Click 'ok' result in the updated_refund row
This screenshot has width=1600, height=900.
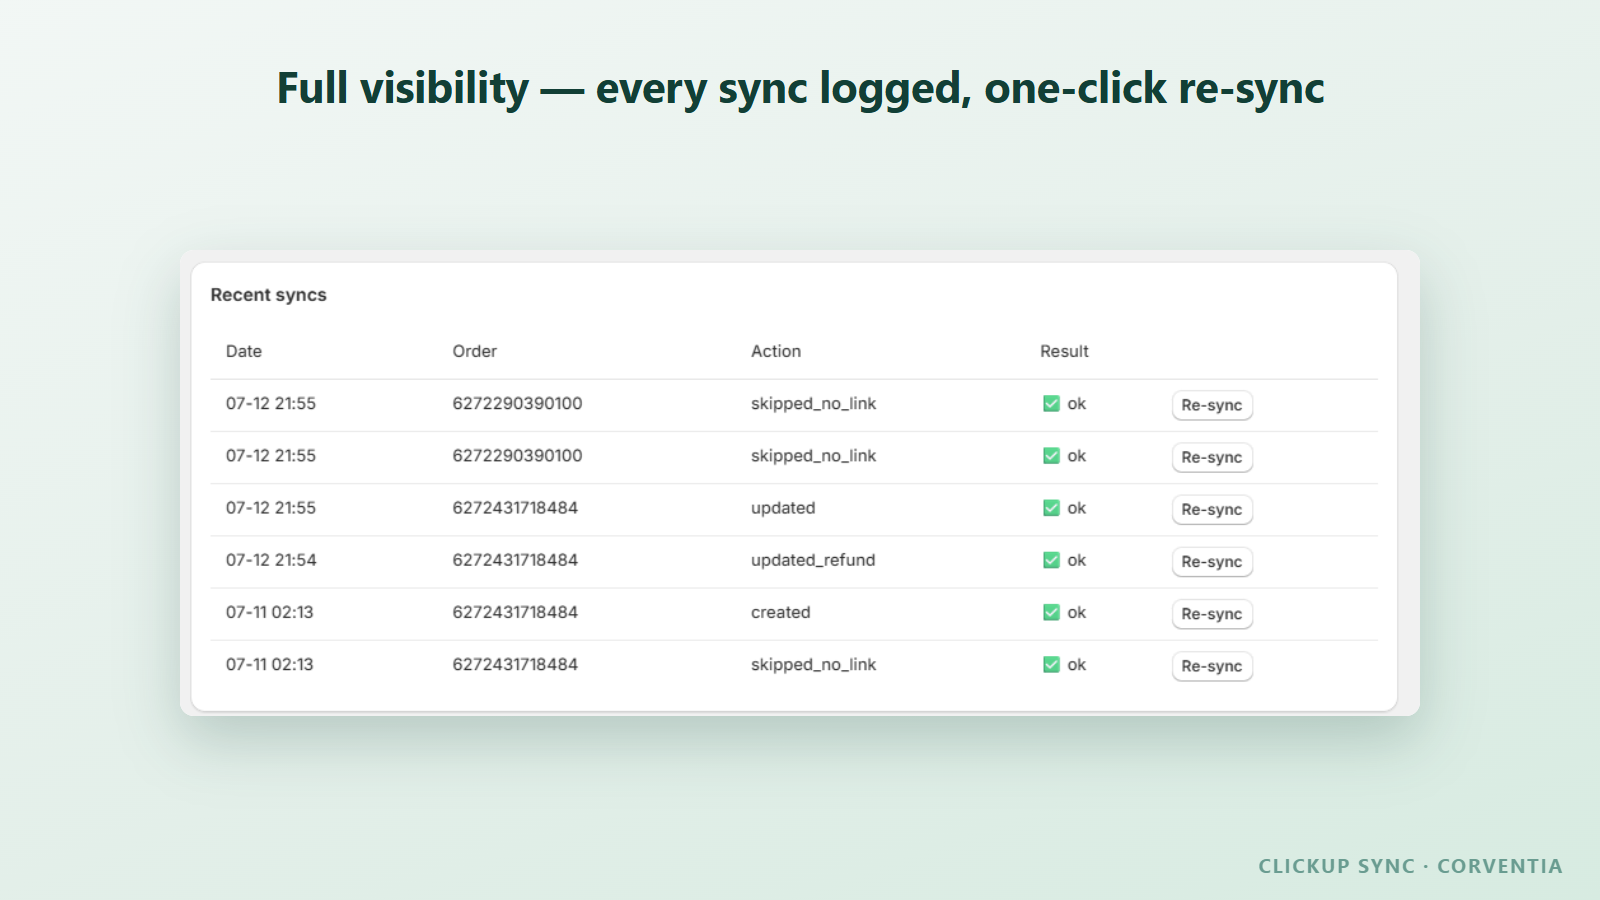pos(1076,560)
